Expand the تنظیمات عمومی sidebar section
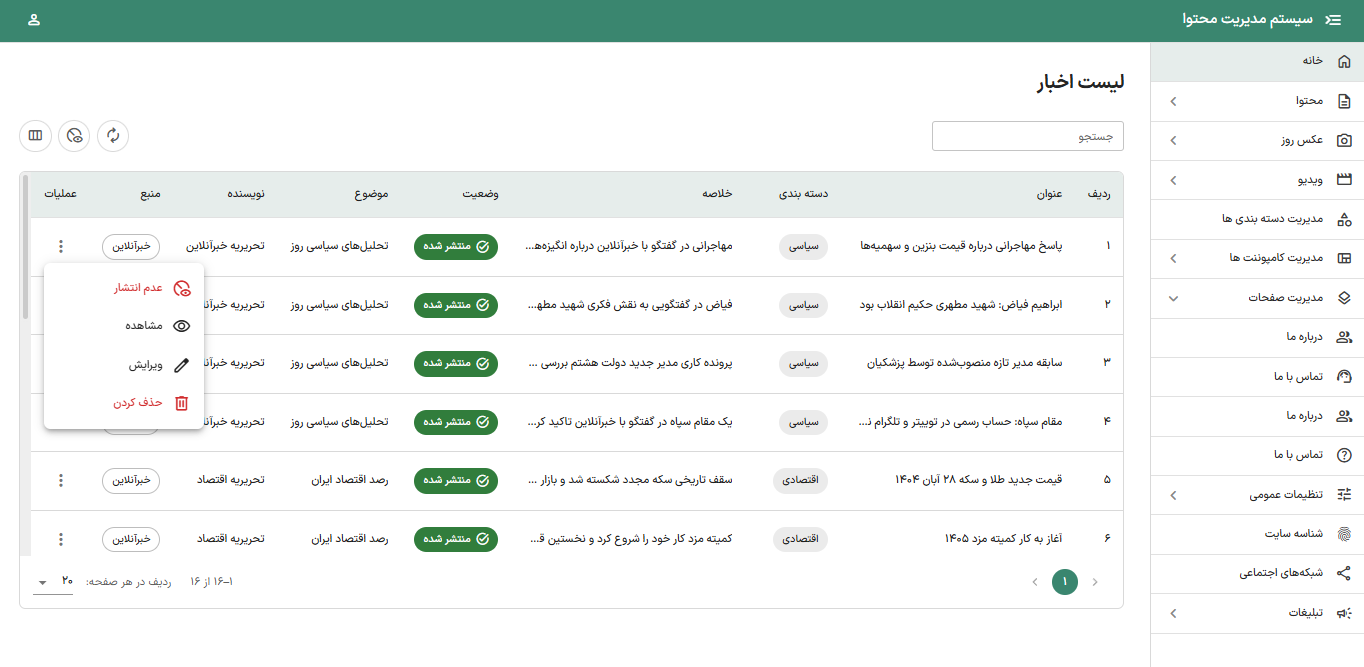Screen dimensions: 1364x667 1173,494
